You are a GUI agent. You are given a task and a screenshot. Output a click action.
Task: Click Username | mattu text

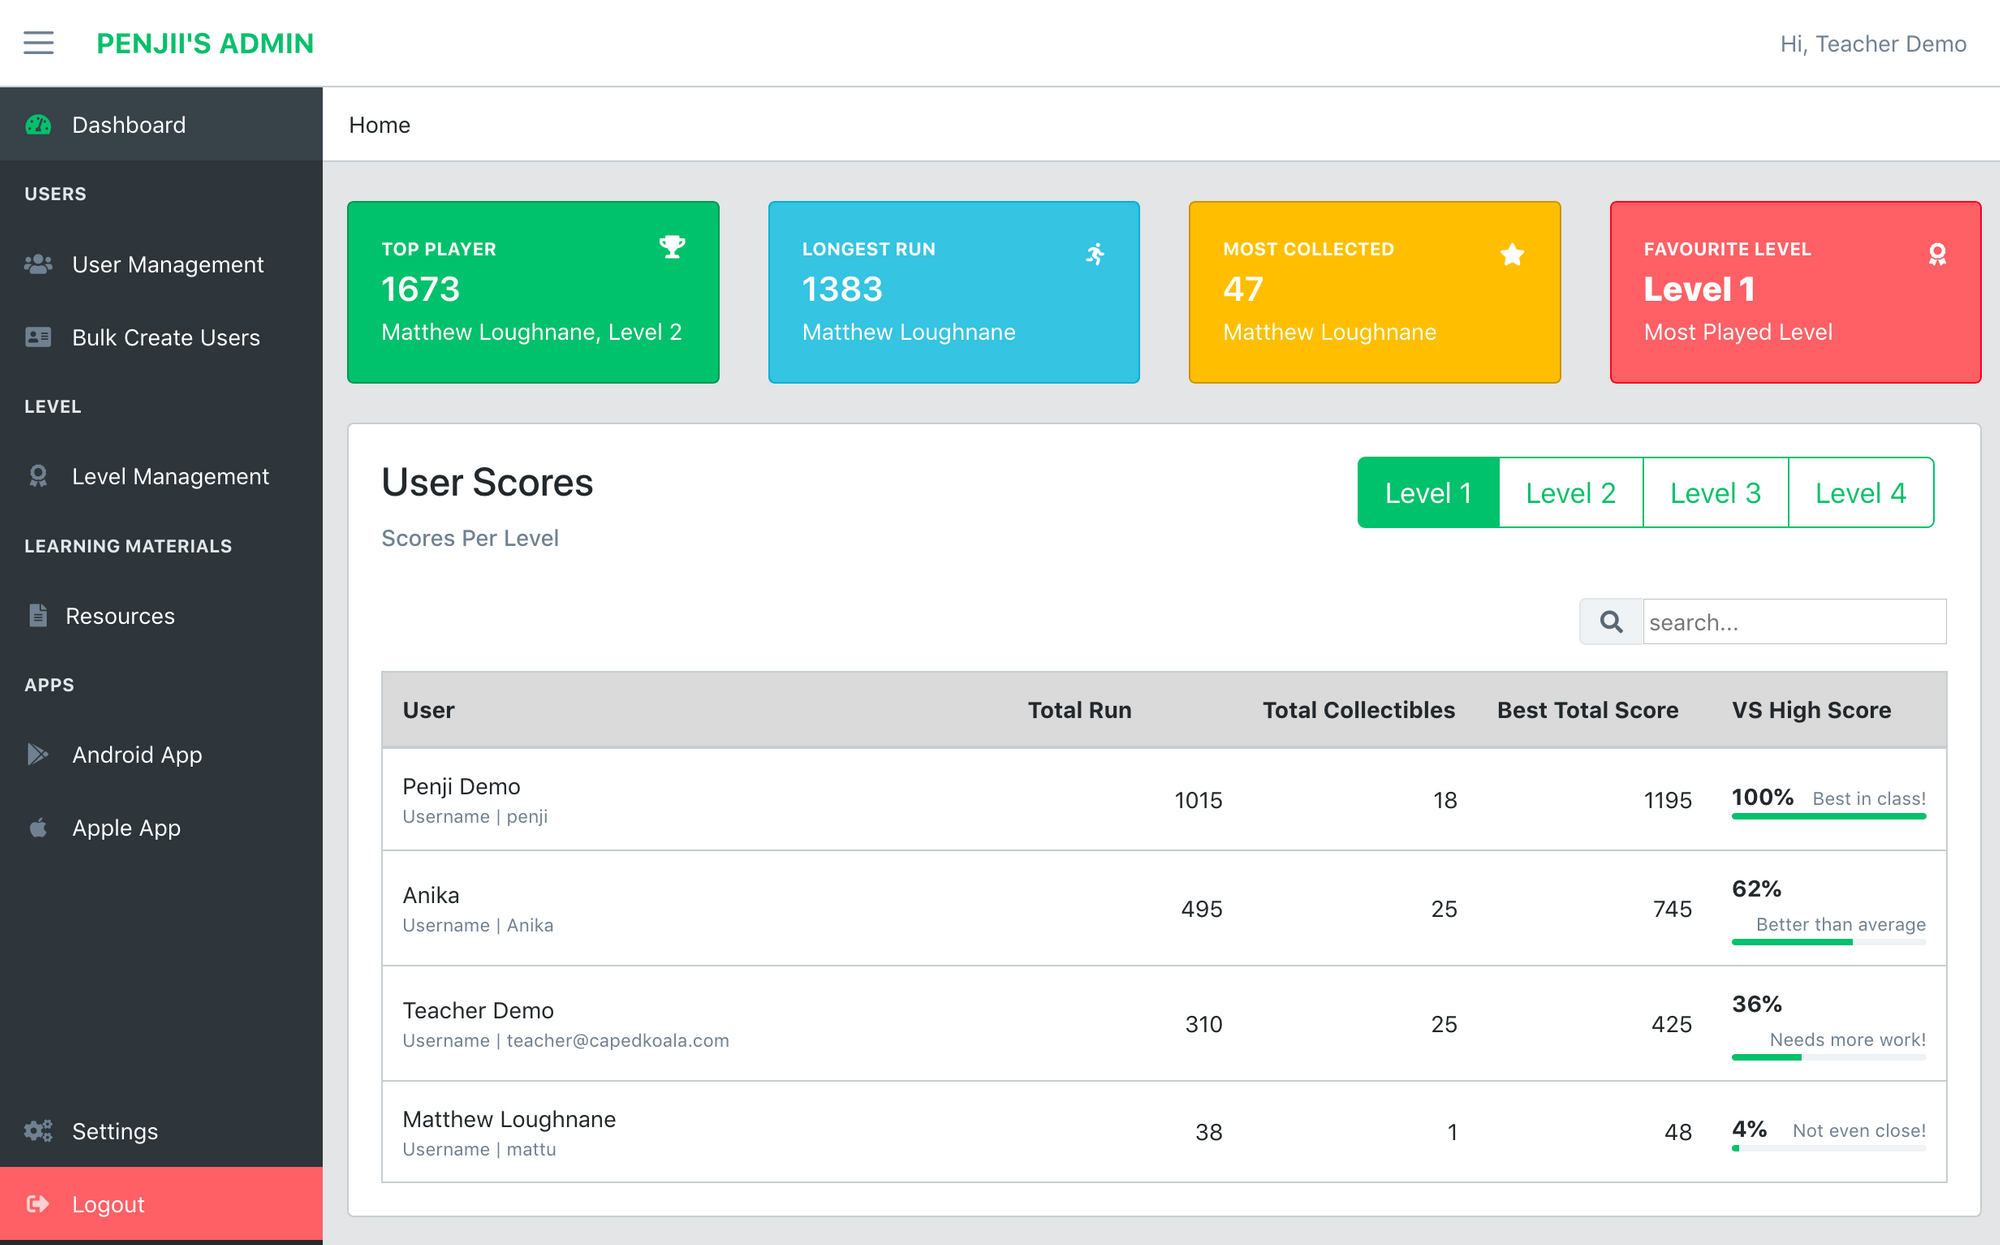pos(479,1149)
